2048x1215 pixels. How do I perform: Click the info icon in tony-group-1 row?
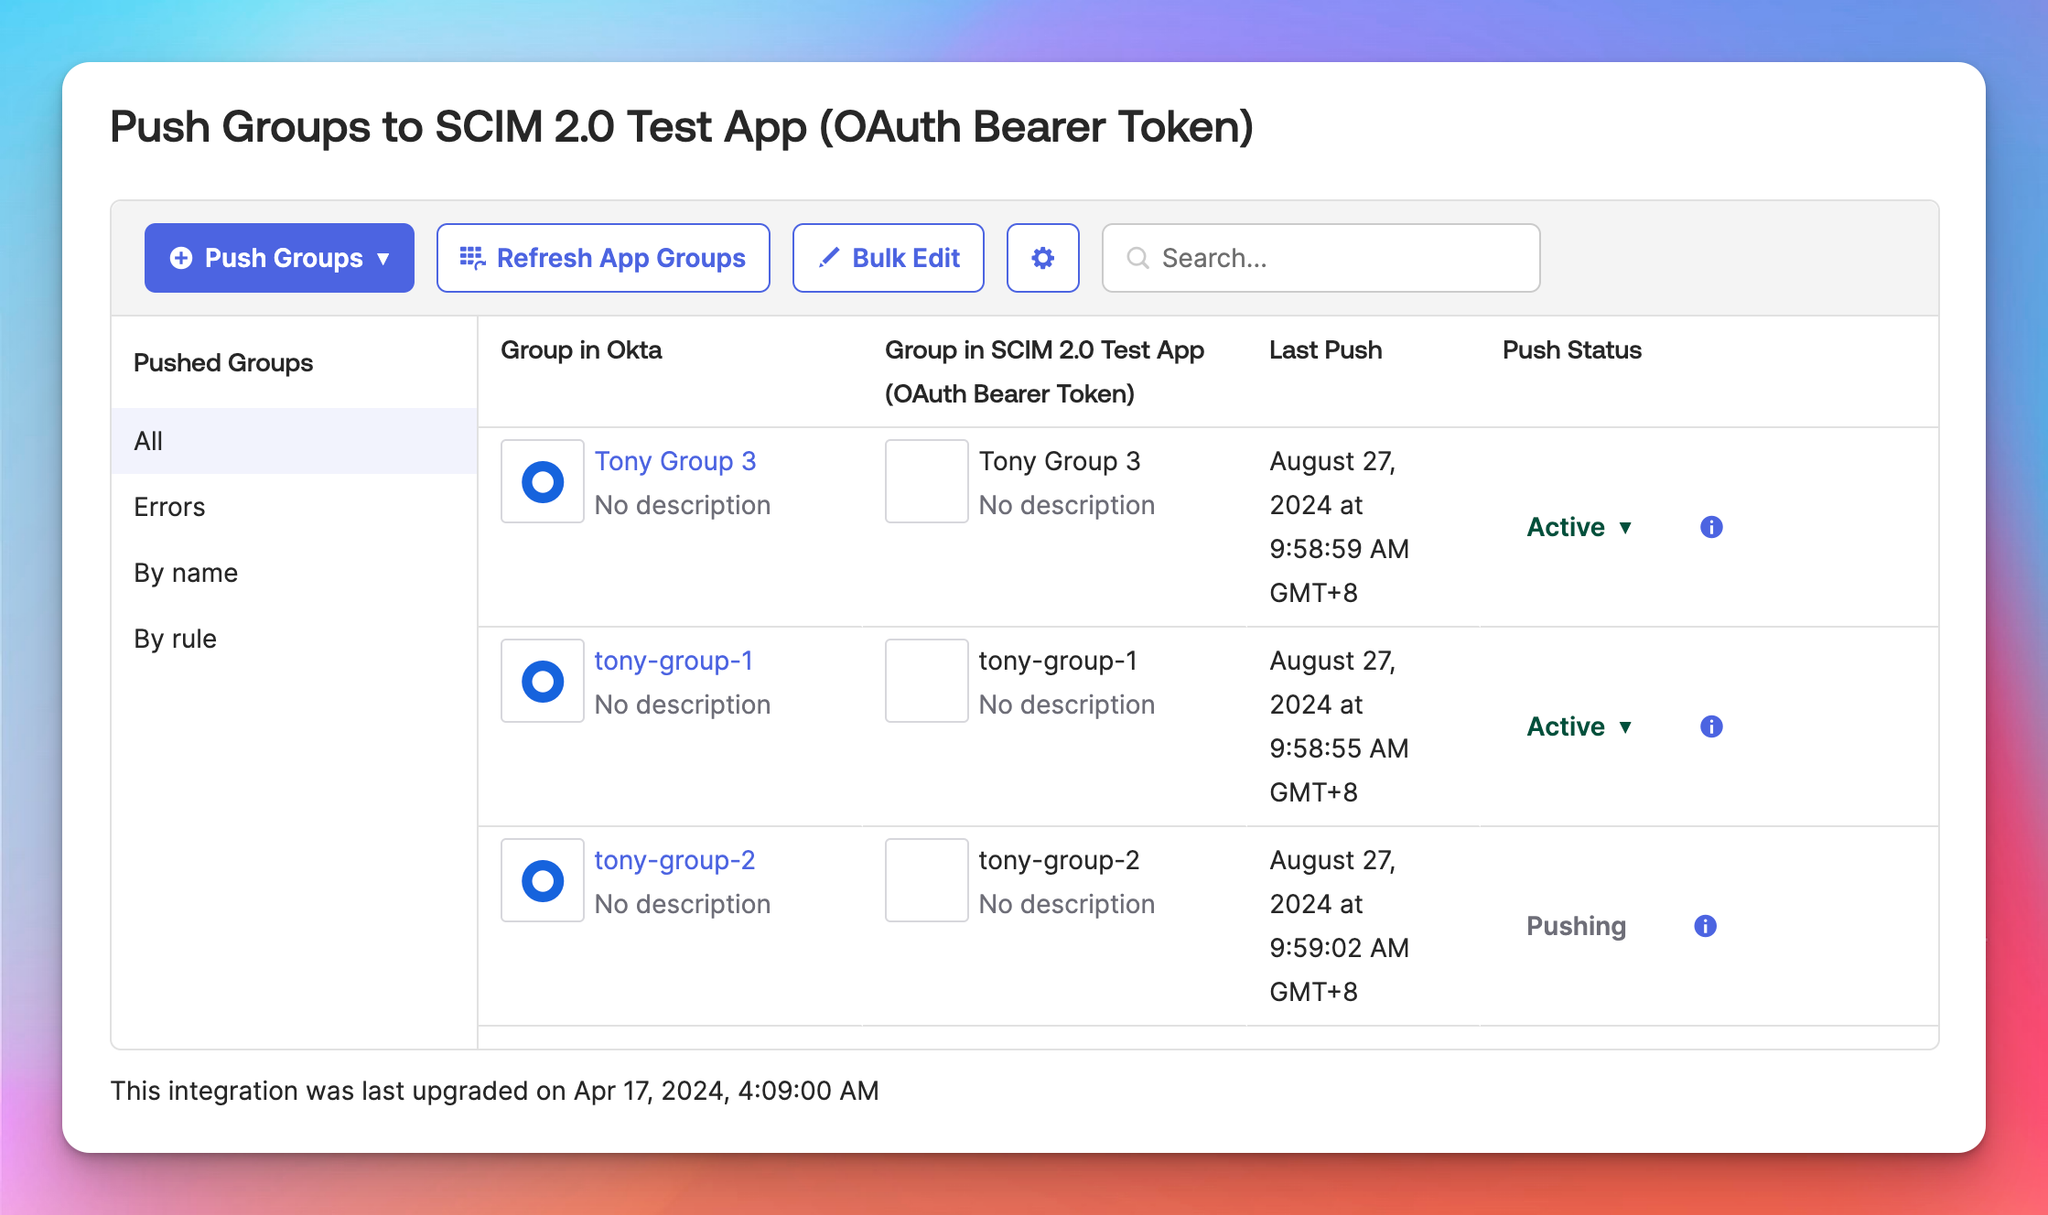click(x=1711, y=727)
